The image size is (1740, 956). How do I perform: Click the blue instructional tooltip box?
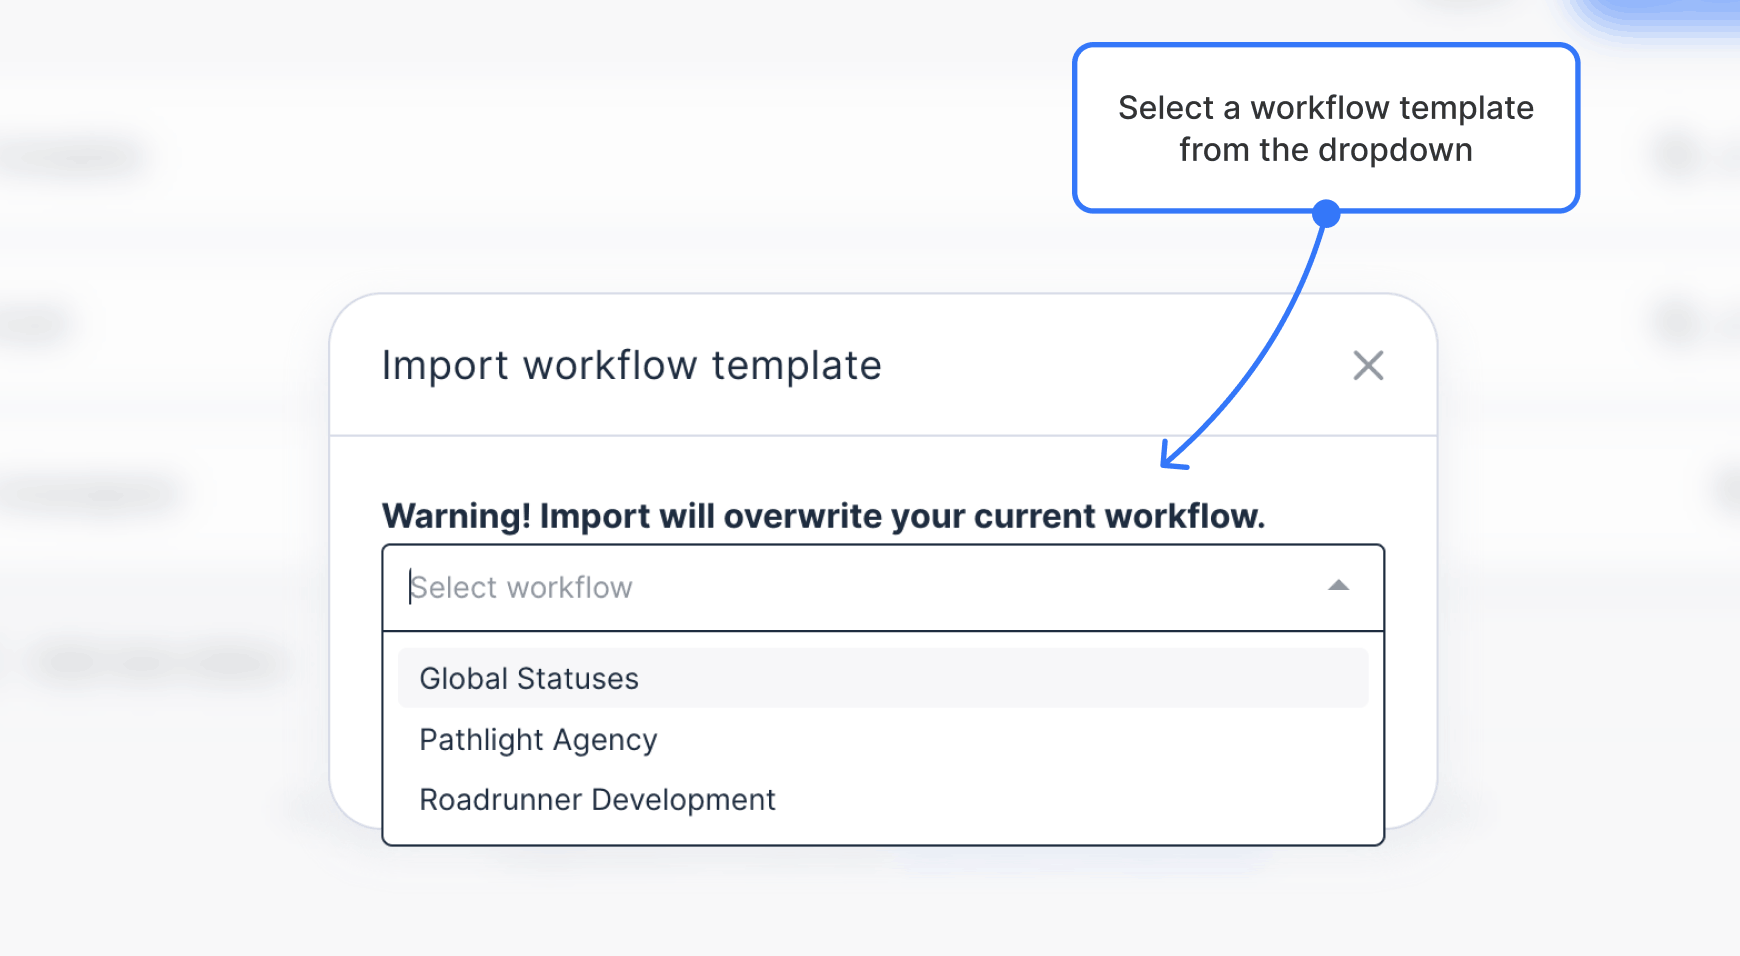click(x=1326, y=126)
